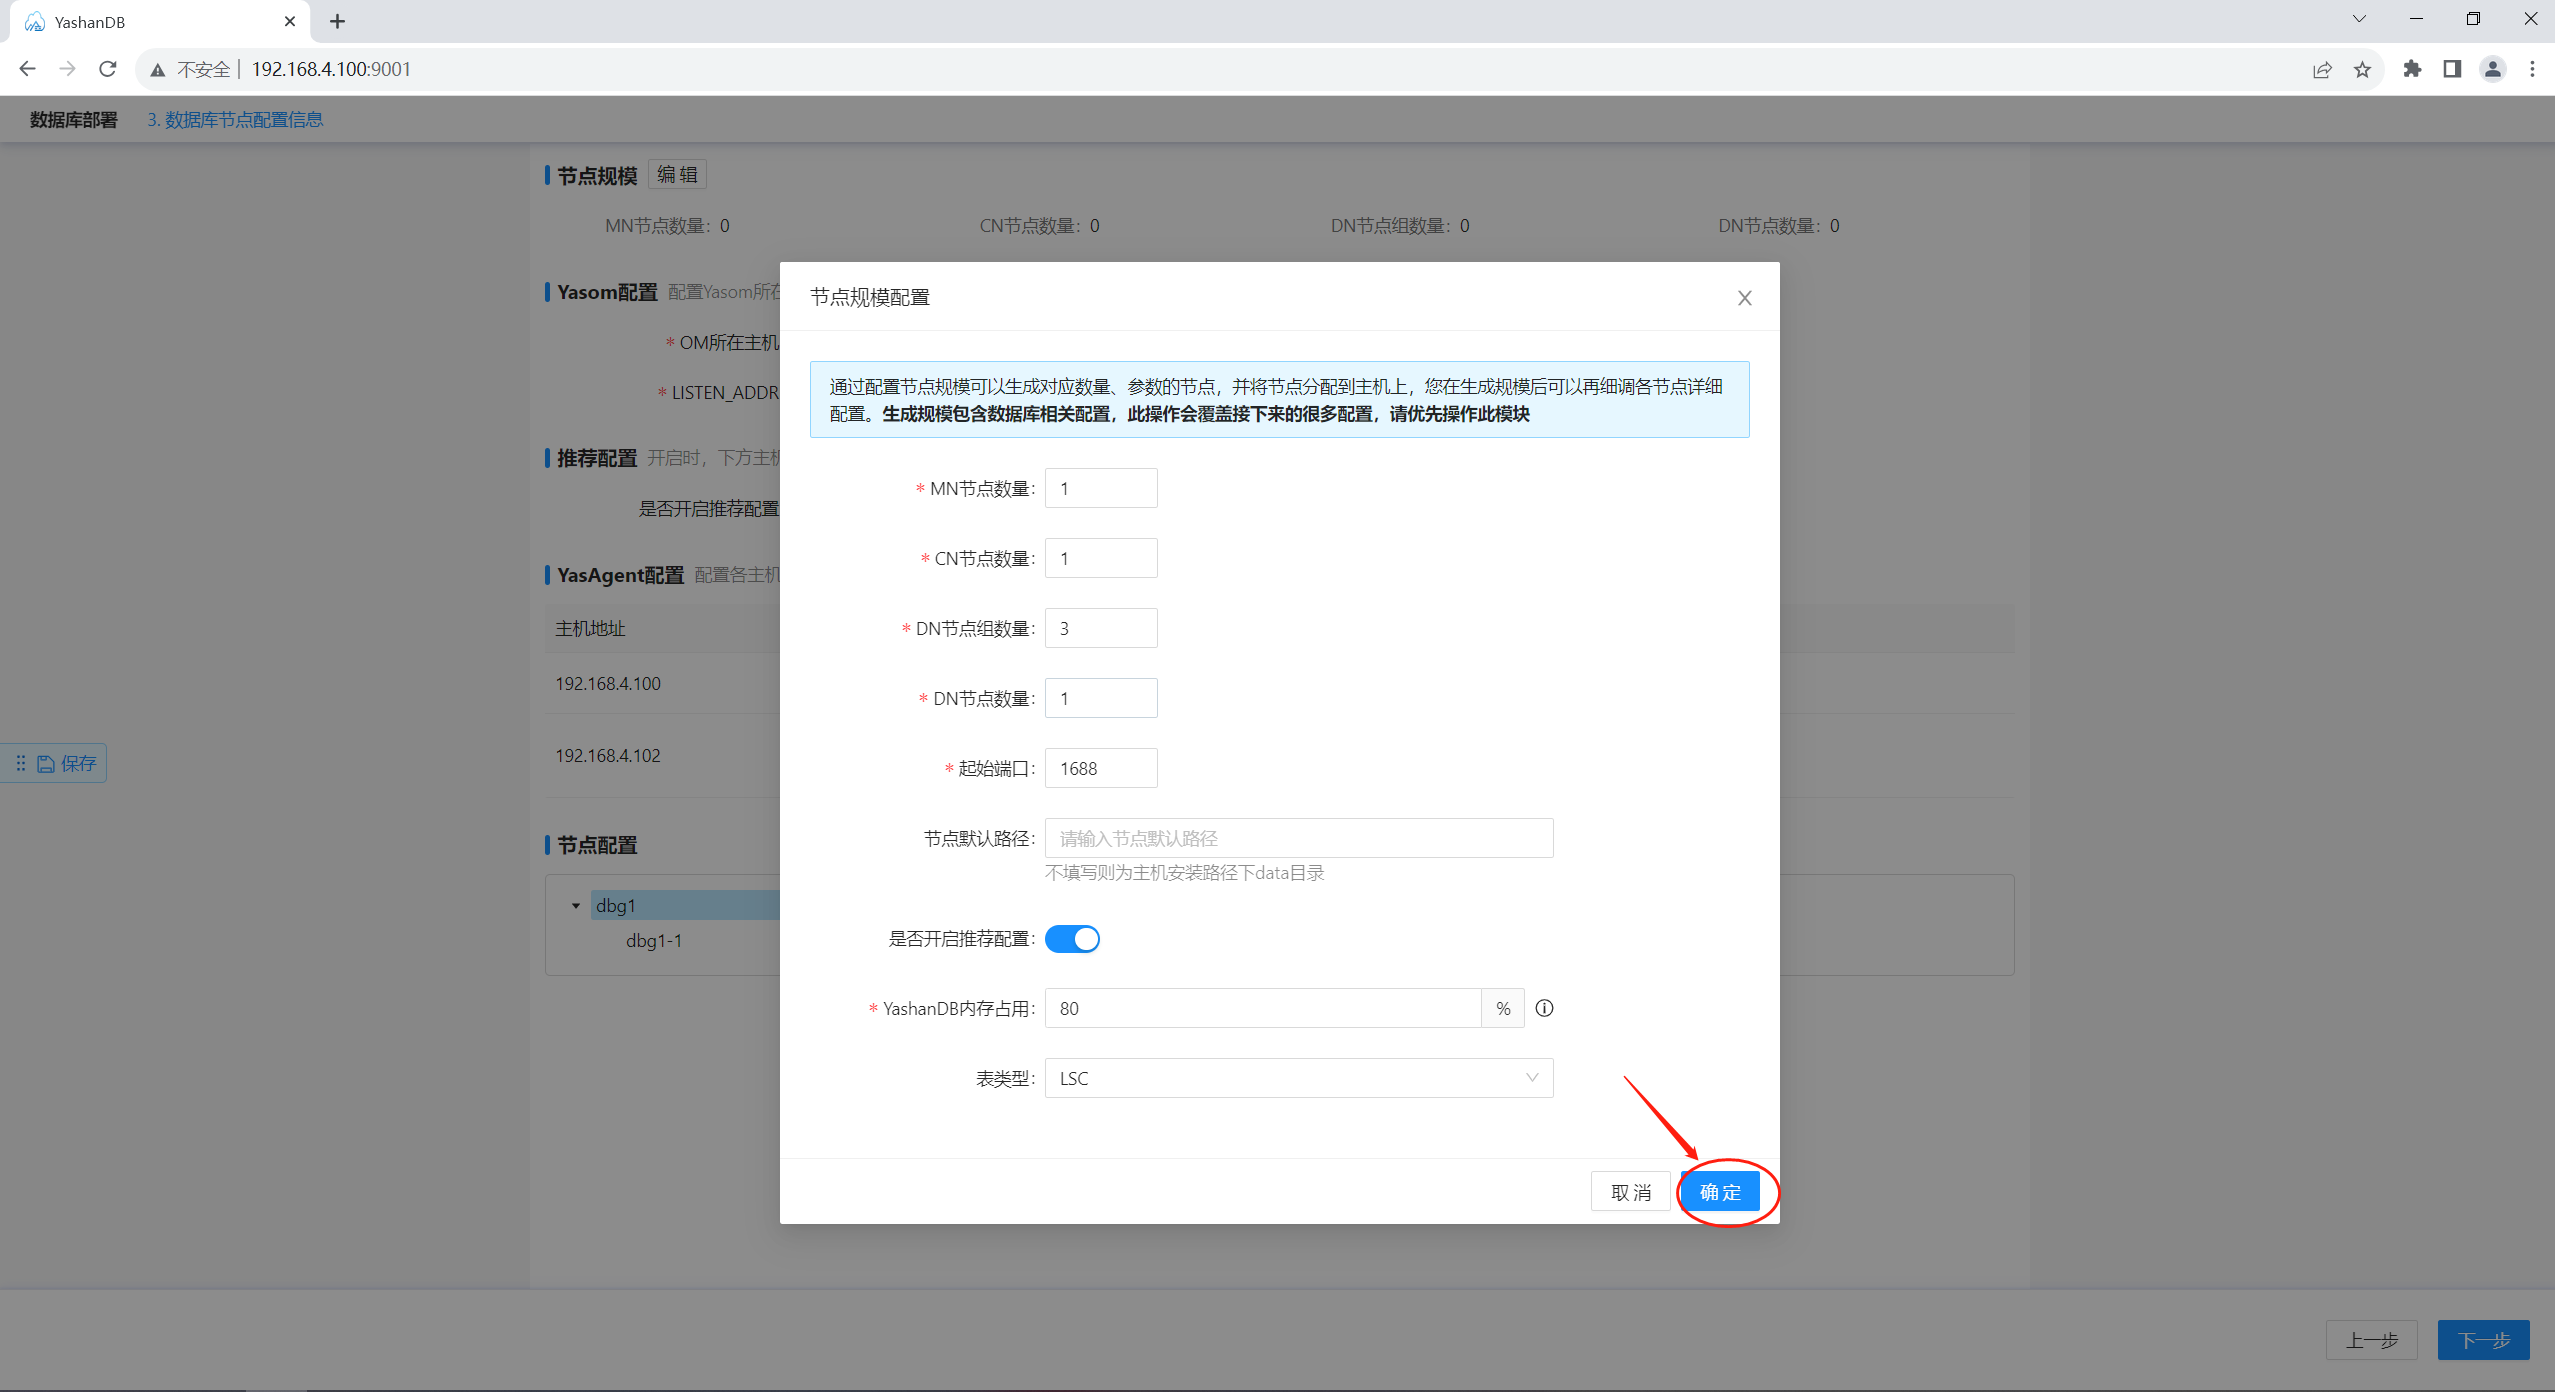
Task: Click the 节点默认路径 text field
Action: click(x=1299, y=838)
